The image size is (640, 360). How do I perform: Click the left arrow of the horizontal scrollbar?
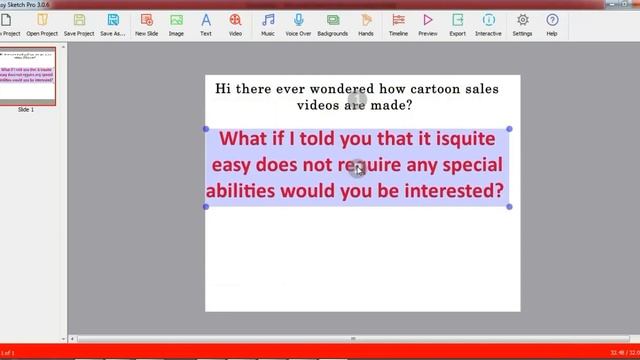pos(72,339)
